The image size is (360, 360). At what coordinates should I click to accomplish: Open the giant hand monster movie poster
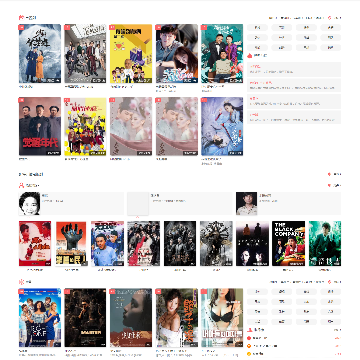pyautogui.click(x=71, y=243)
